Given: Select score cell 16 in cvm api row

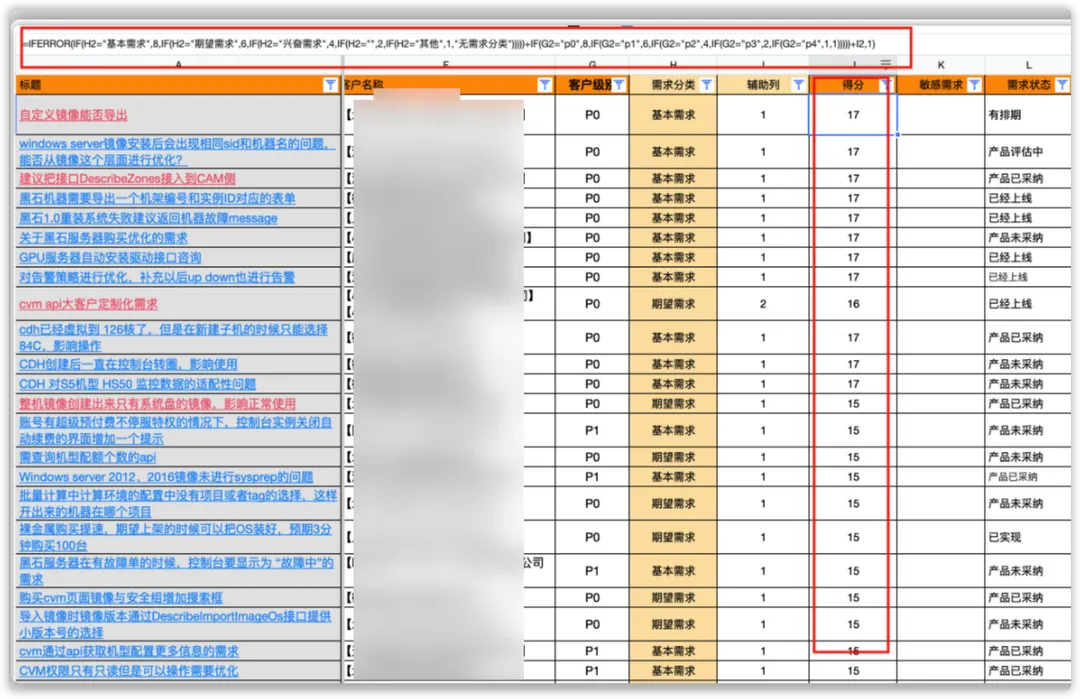Looking at the screenshot, I should point(853,304).
